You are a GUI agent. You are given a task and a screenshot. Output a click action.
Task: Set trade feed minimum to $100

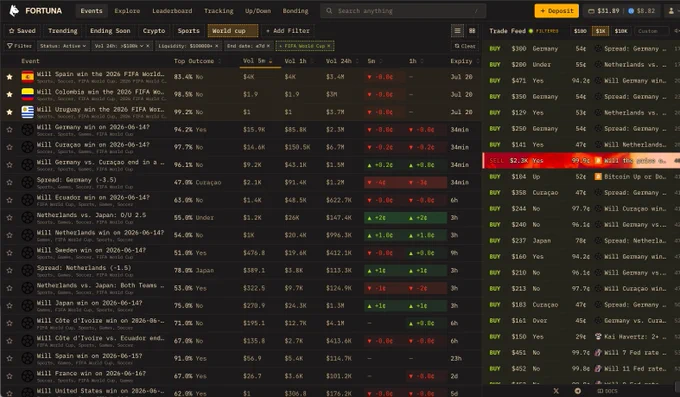click(x=580, y=31)
